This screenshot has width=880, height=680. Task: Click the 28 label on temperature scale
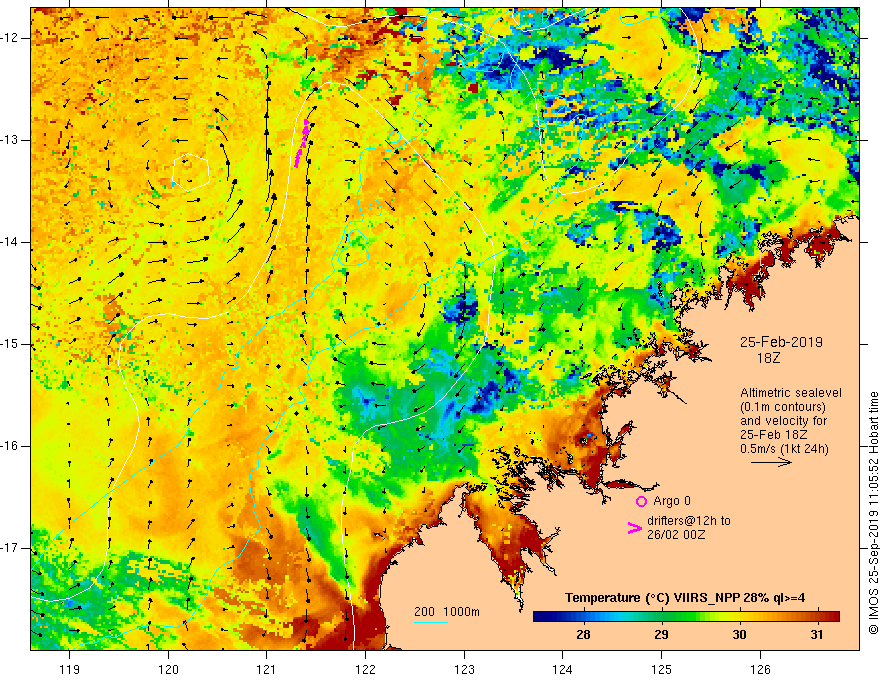click(x=583, y=635)
